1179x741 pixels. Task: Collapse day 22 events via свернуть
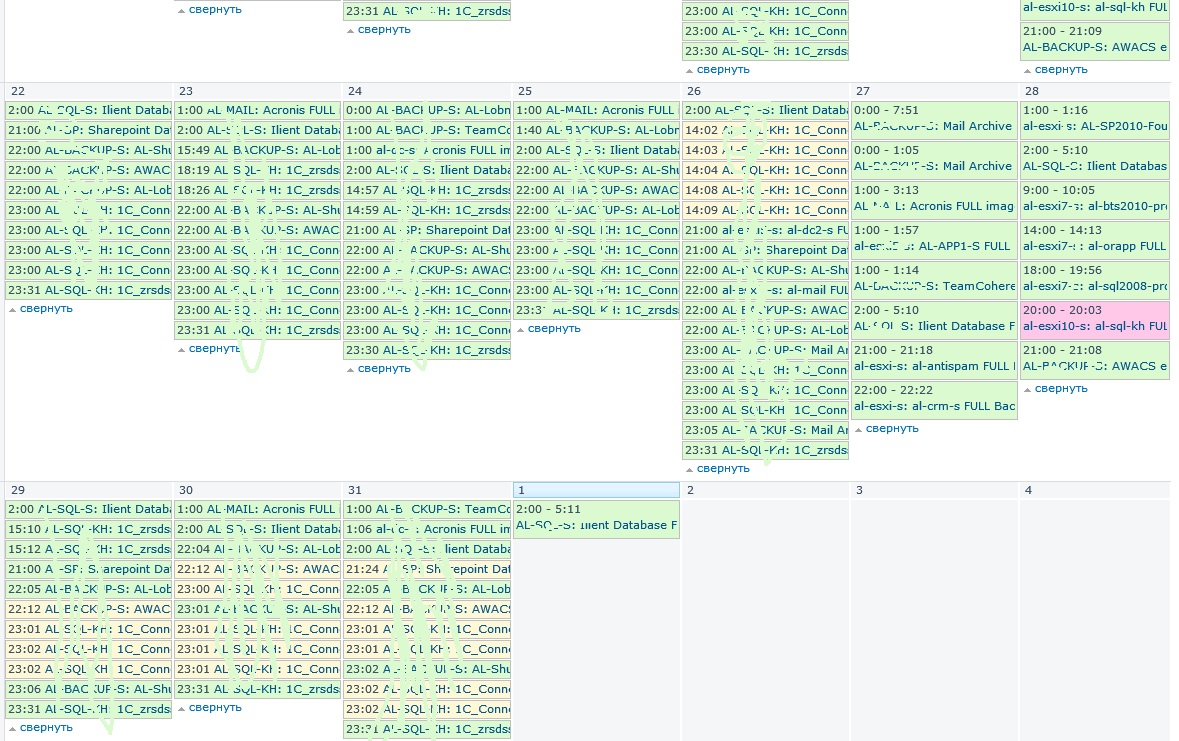[x=46, y=308]
